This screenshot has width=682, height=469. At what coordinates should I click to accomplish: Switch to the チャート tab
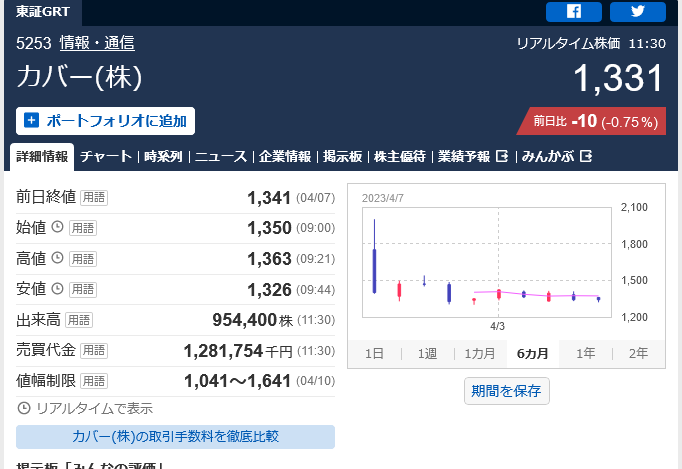click(x=106, y=156)
